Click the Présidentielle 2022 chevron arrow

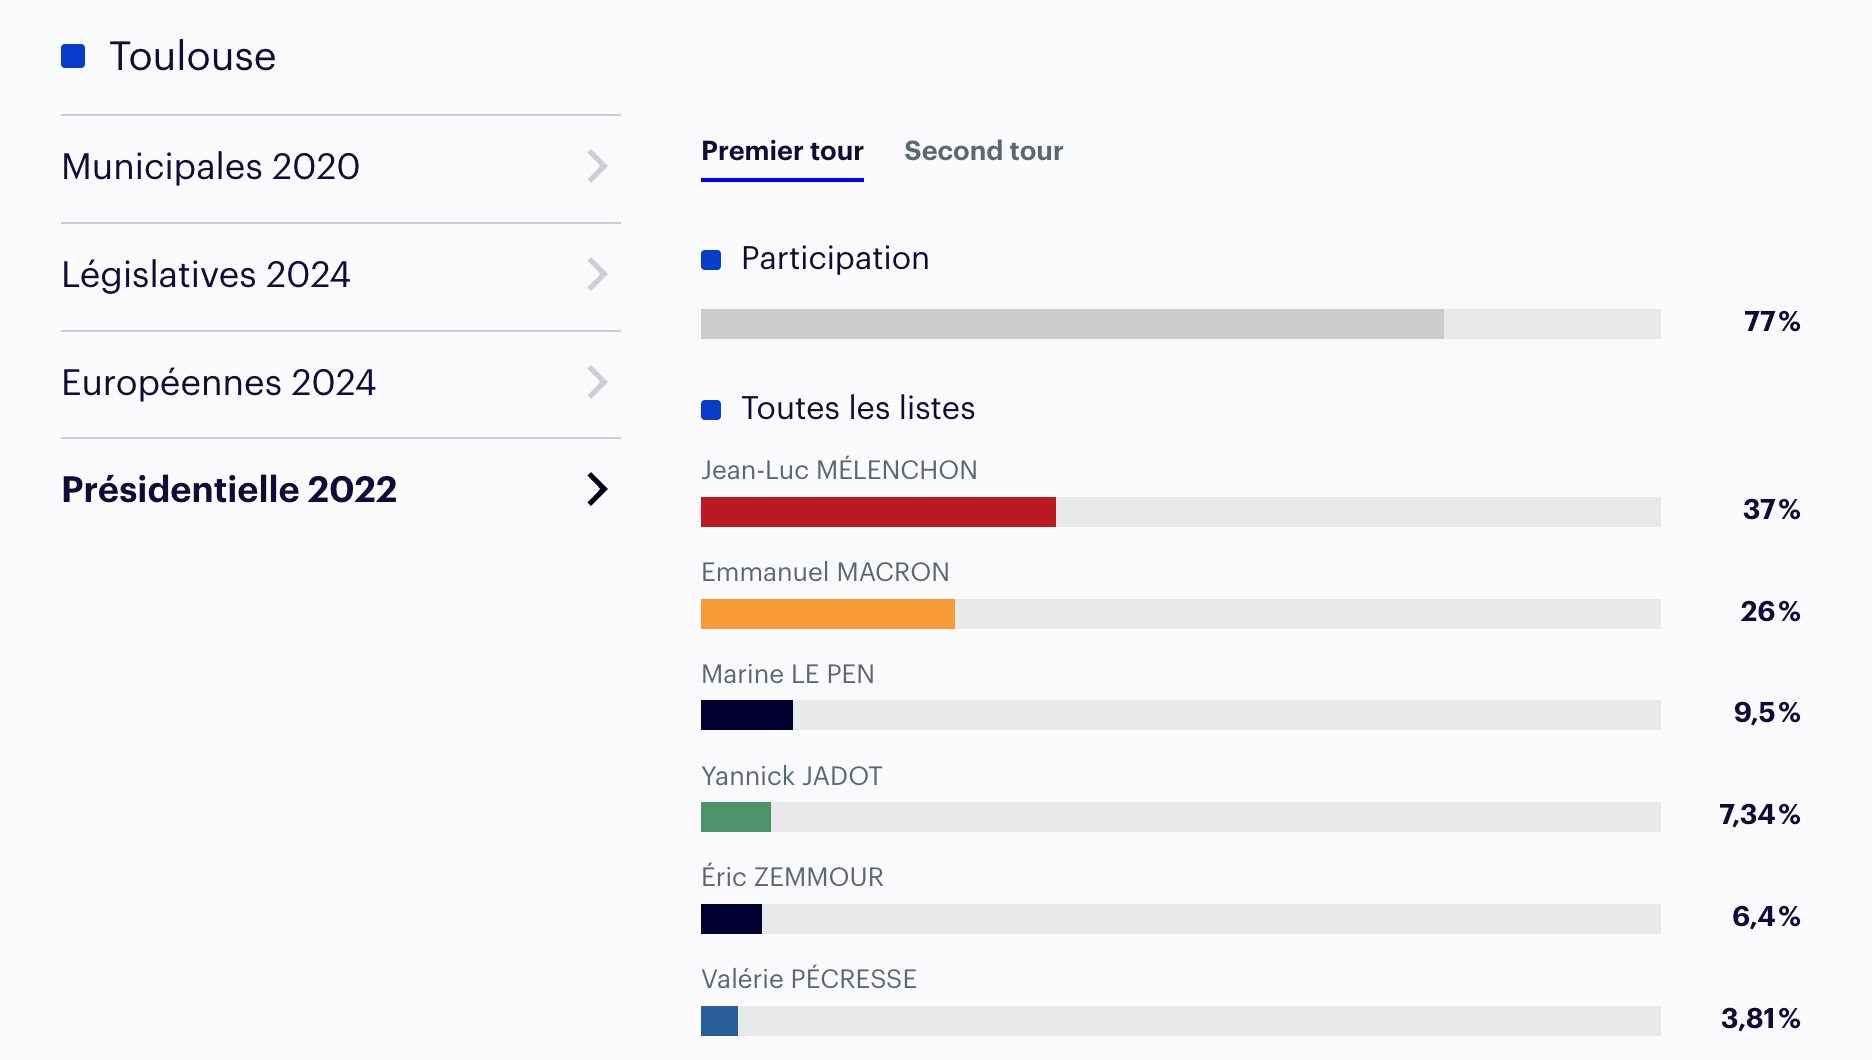(597, 489)
